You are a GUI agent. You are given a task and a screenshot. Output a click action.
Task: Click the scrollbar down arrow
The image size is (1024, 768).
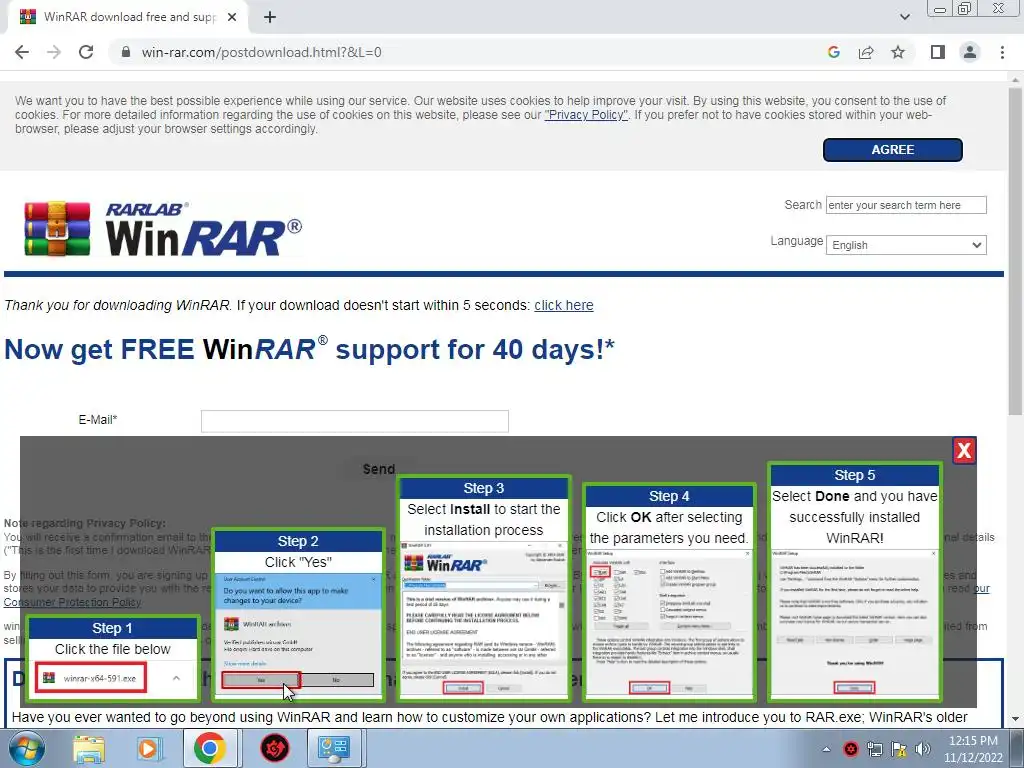tap(1015, 719)
